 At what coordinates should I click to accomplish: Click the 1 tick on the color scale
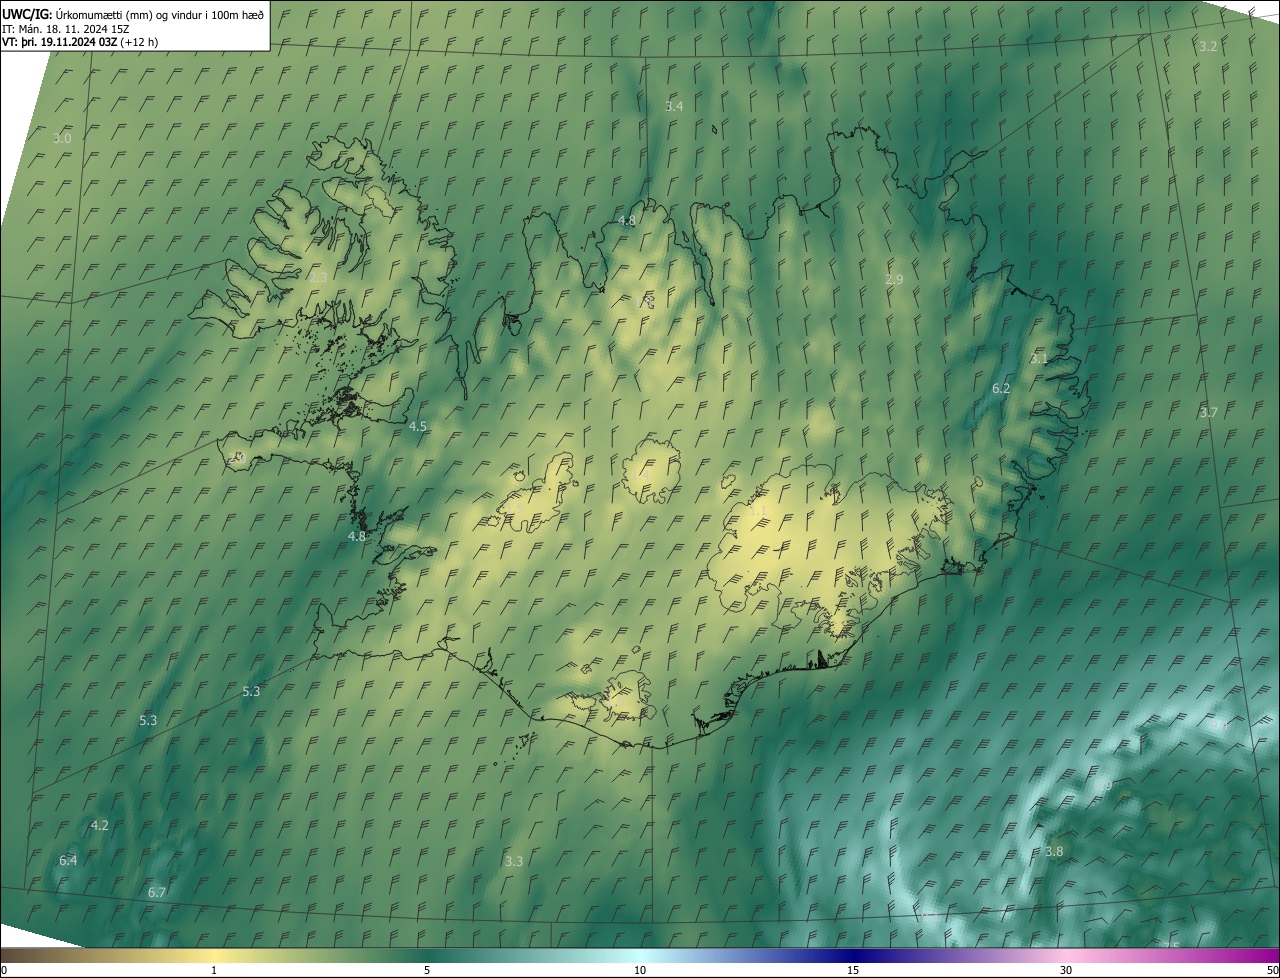pyautogui.click(x=214, y=970)
